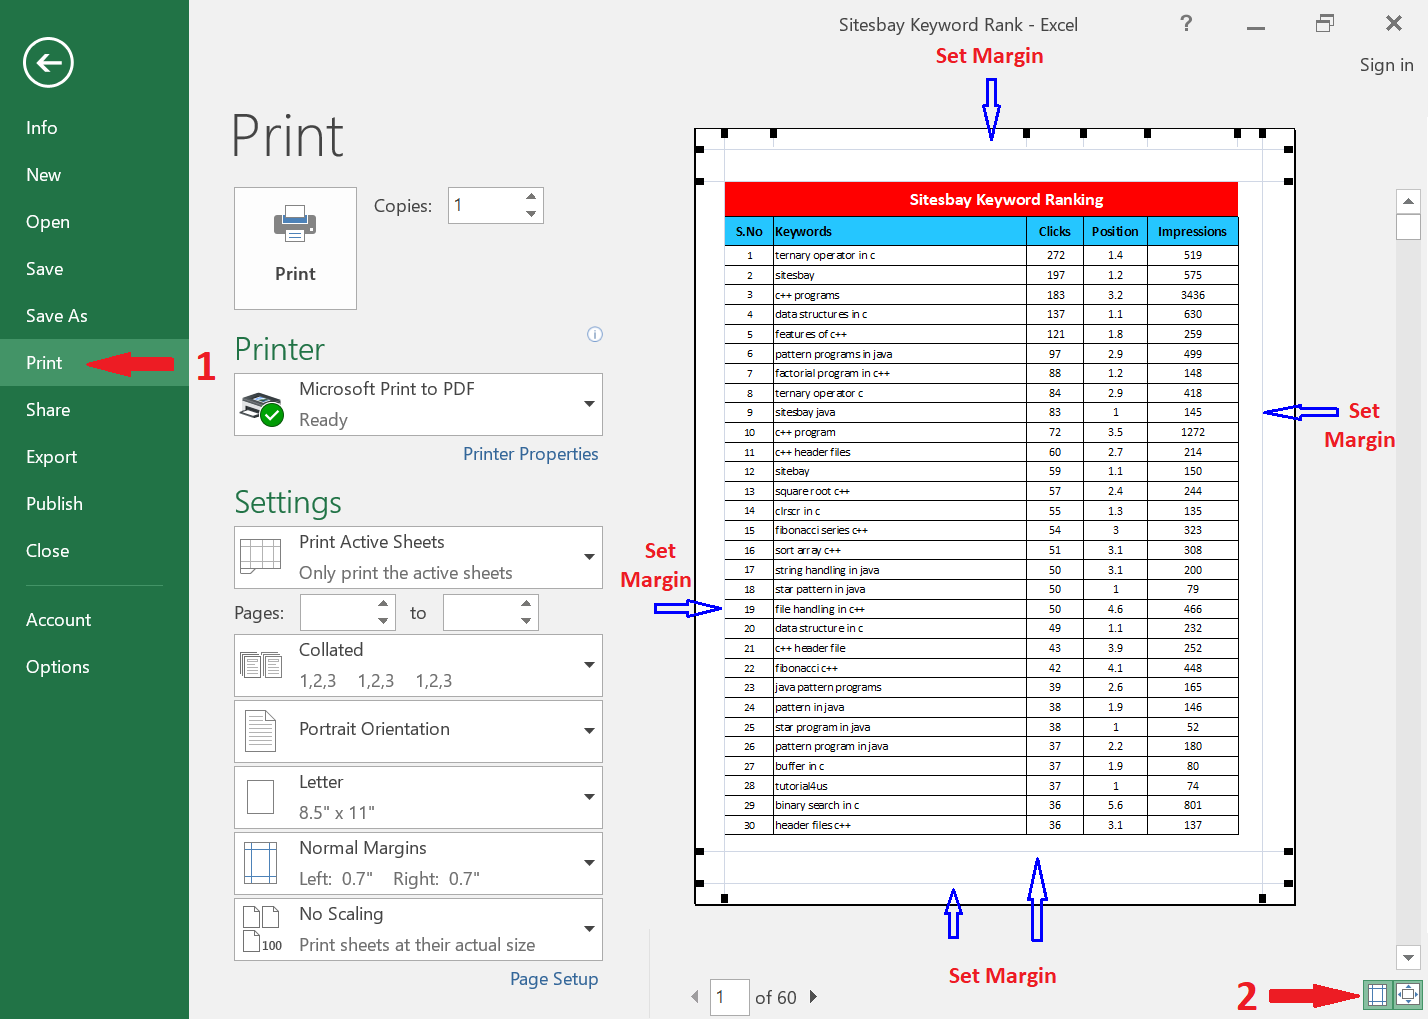The image size is (1428, 1019).
Task: Select Close in the backstage menu
Action: click(x=94, y=551)
